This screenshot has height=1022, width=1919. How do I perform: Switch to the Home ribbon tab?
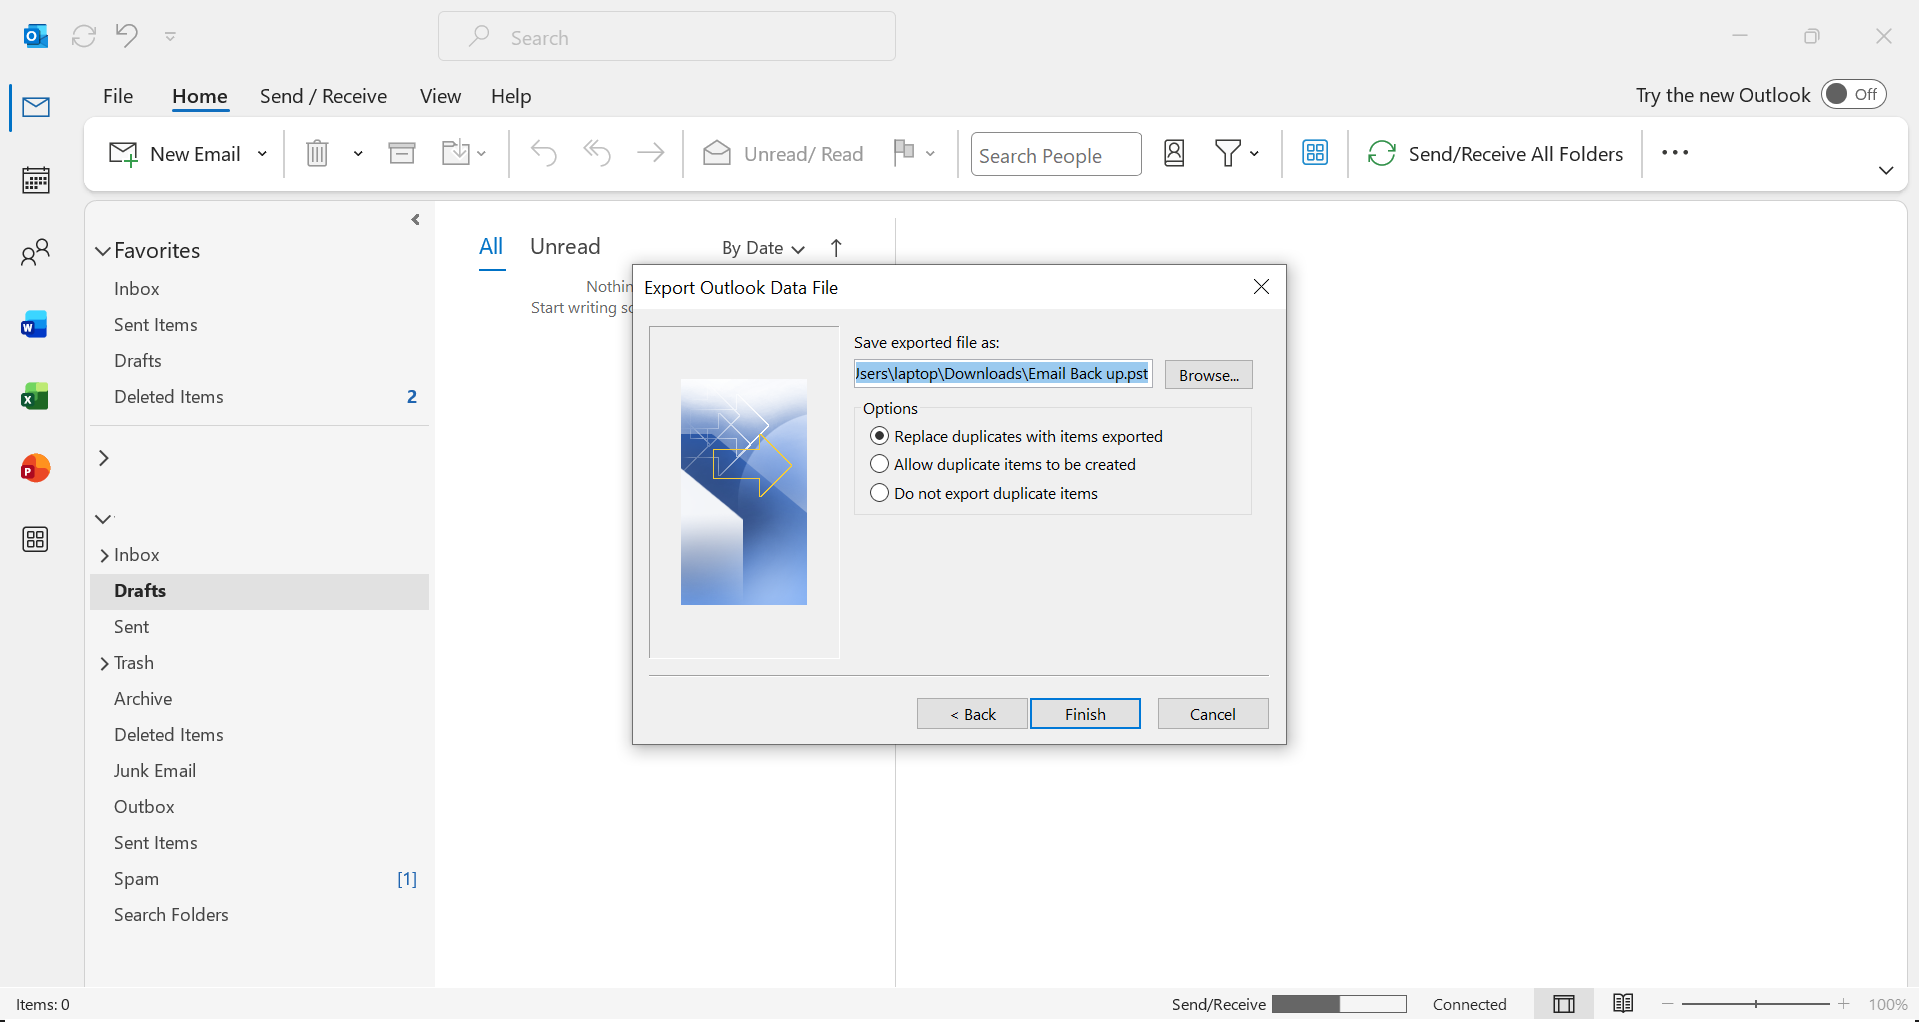pos(200,96)
